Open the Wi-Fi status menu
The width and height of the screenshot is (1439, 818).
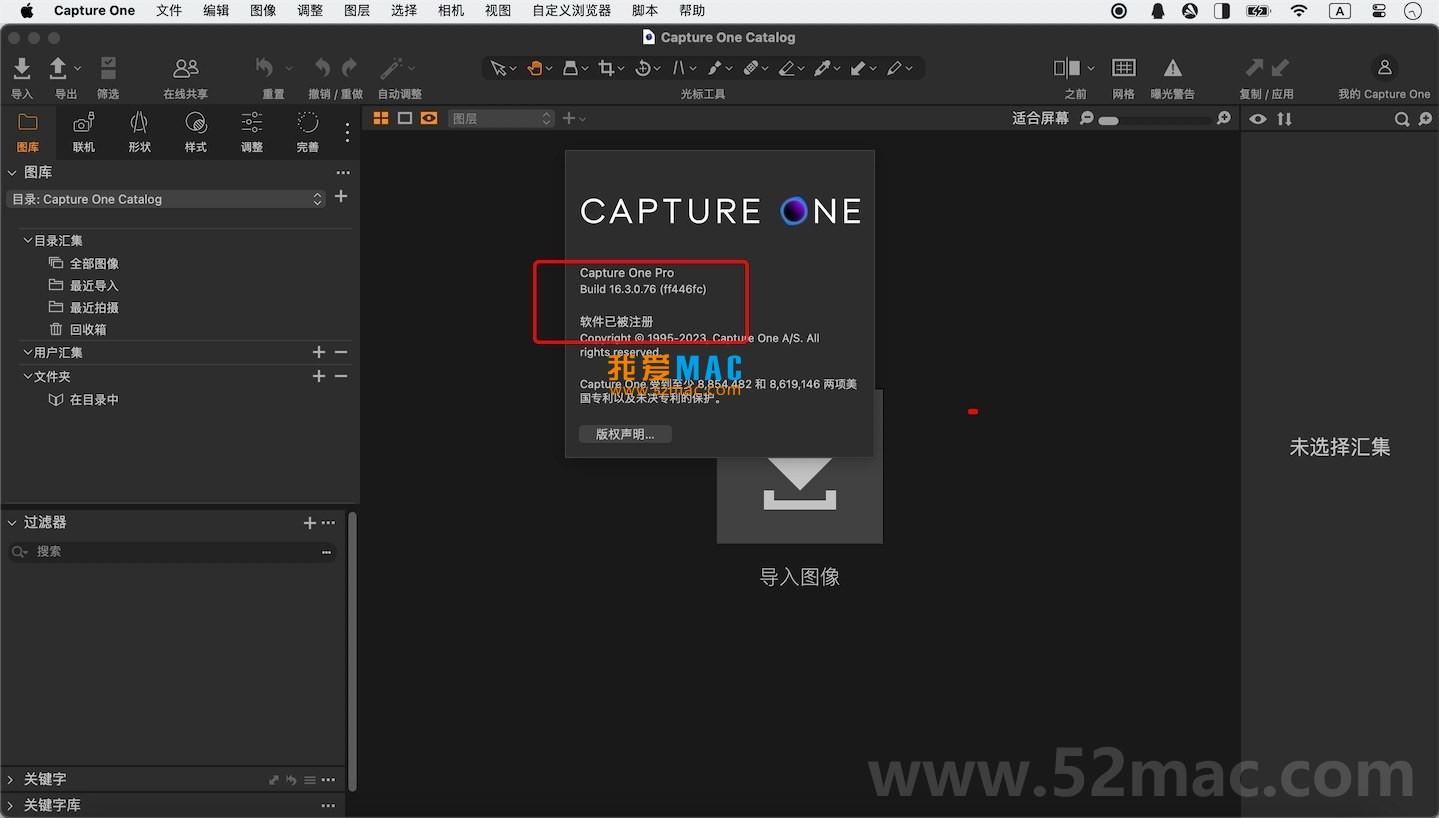tap(1299, 11)
